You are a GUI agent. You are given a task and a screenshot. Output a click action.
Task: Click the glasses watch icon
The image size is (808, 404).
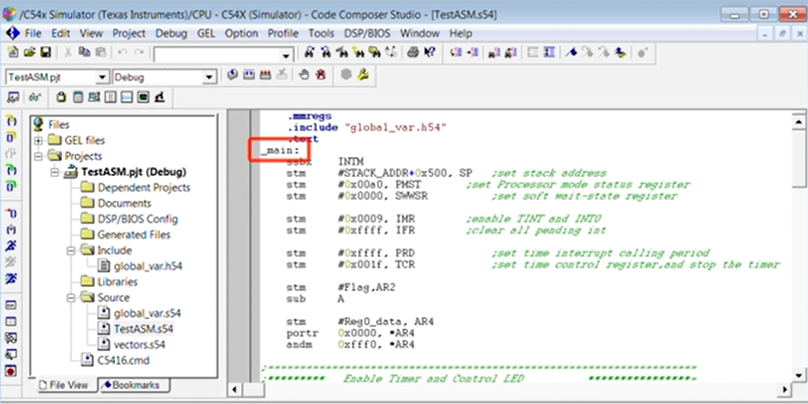coord(35,97)
